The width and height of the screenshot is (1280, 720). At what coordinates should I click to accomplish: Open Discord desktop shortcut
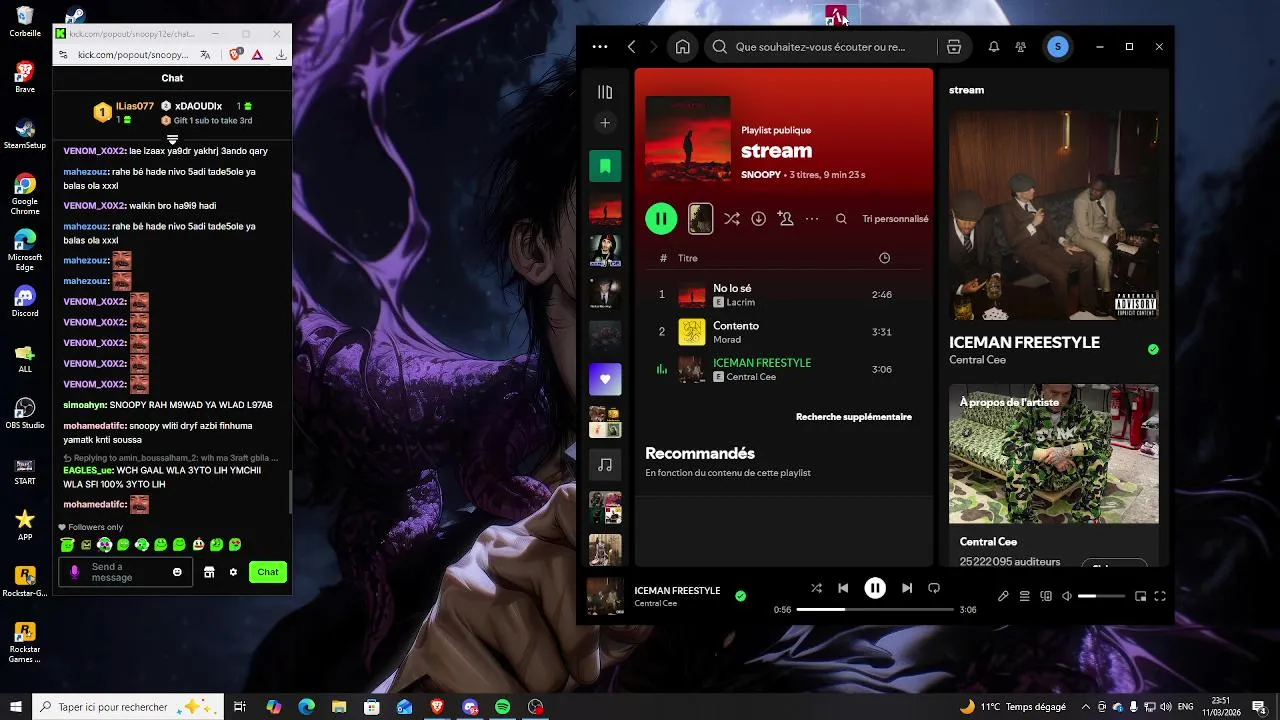[x=25, y=301]
